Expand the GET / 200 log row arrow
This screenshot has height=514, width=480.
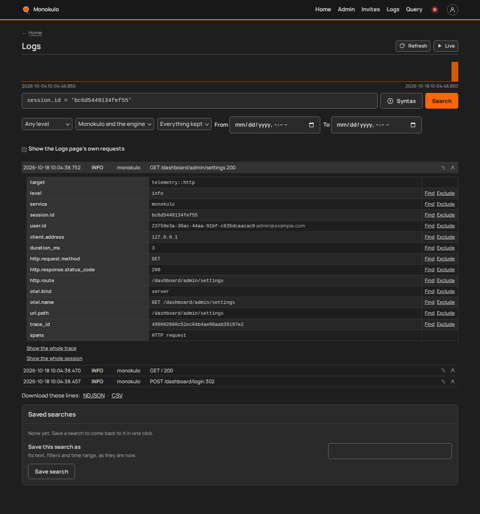click(x=453, y=371)
